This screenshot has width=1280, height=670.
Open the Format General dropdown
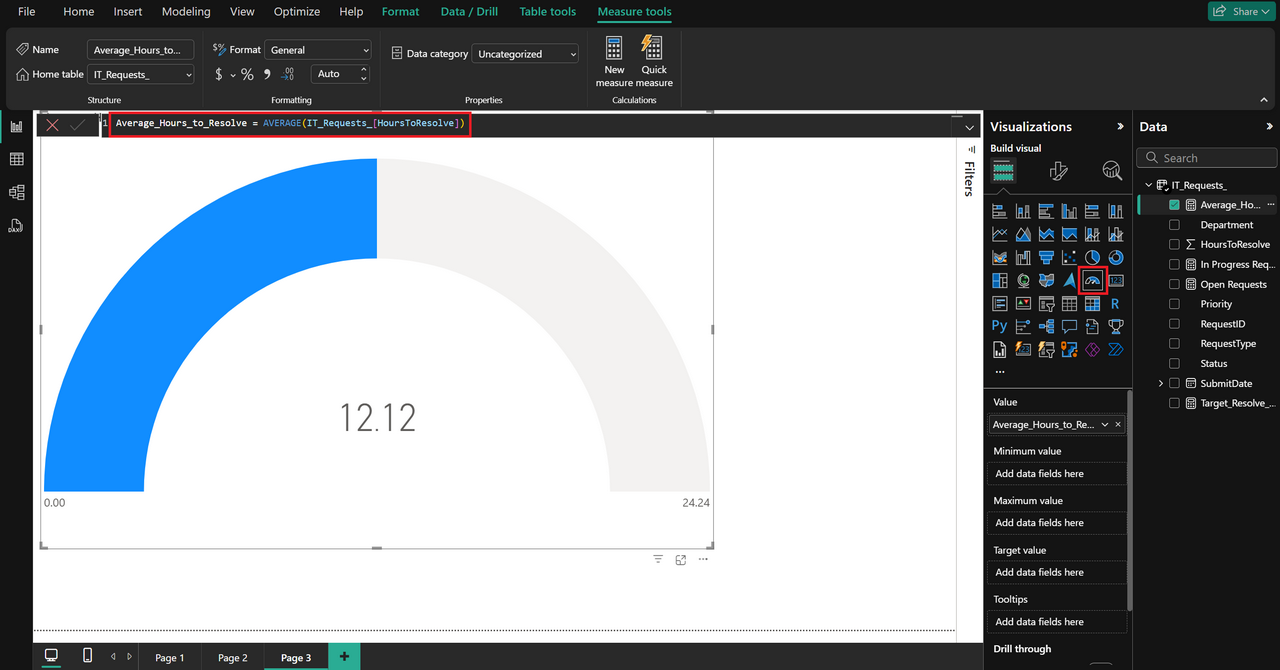pyautogui.click(x=318, y=50)
